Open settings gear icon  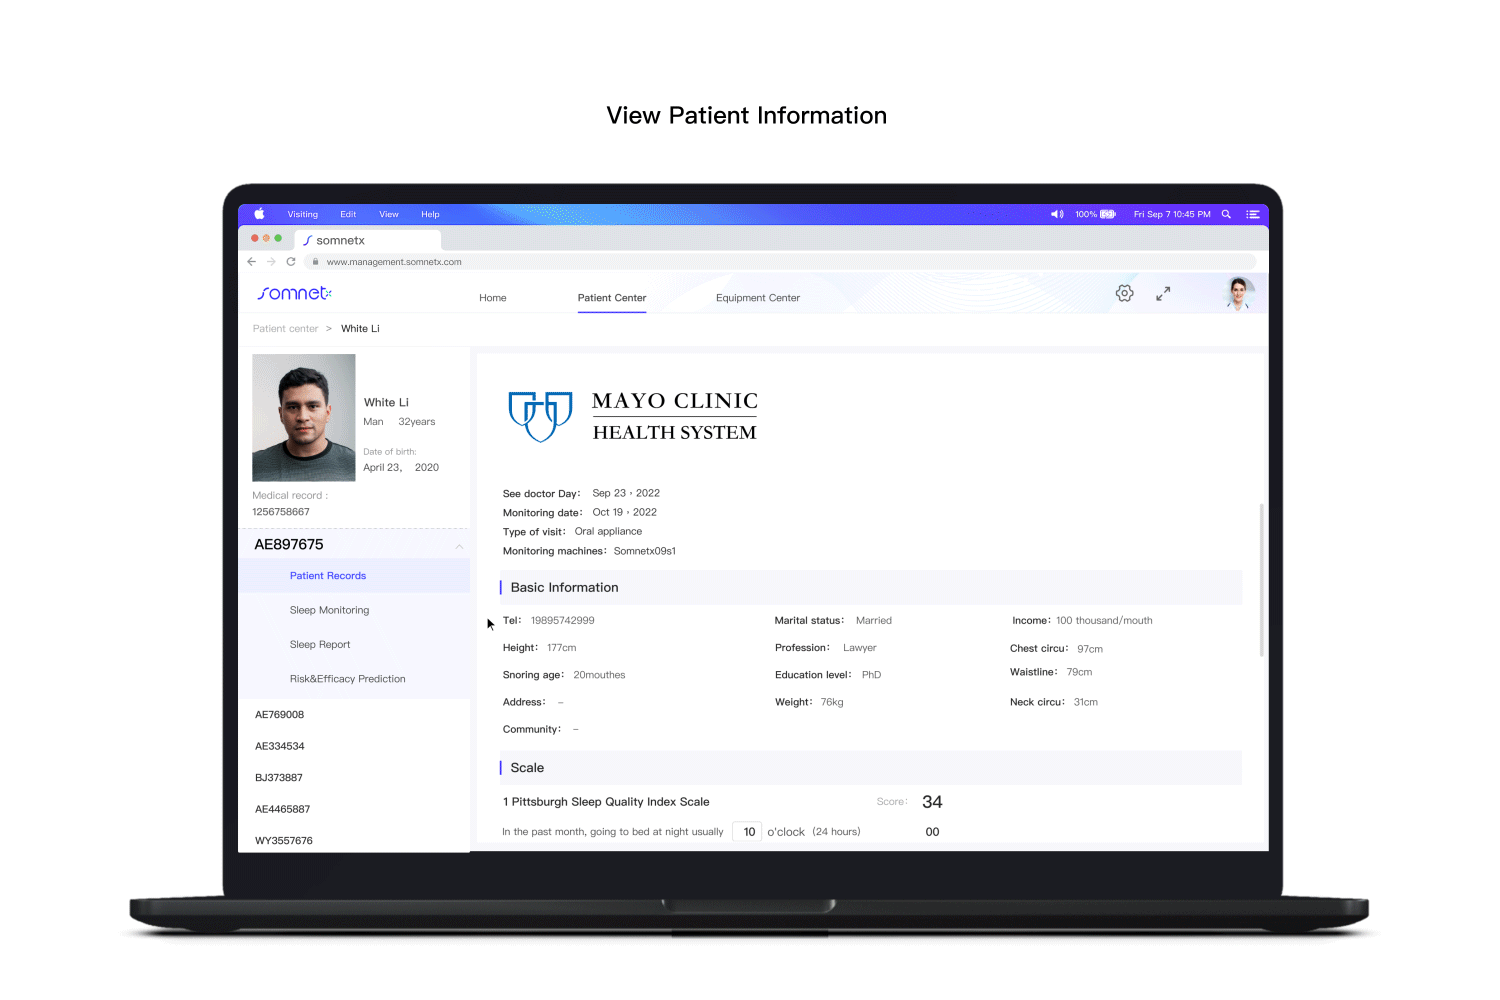[1125, 293]
